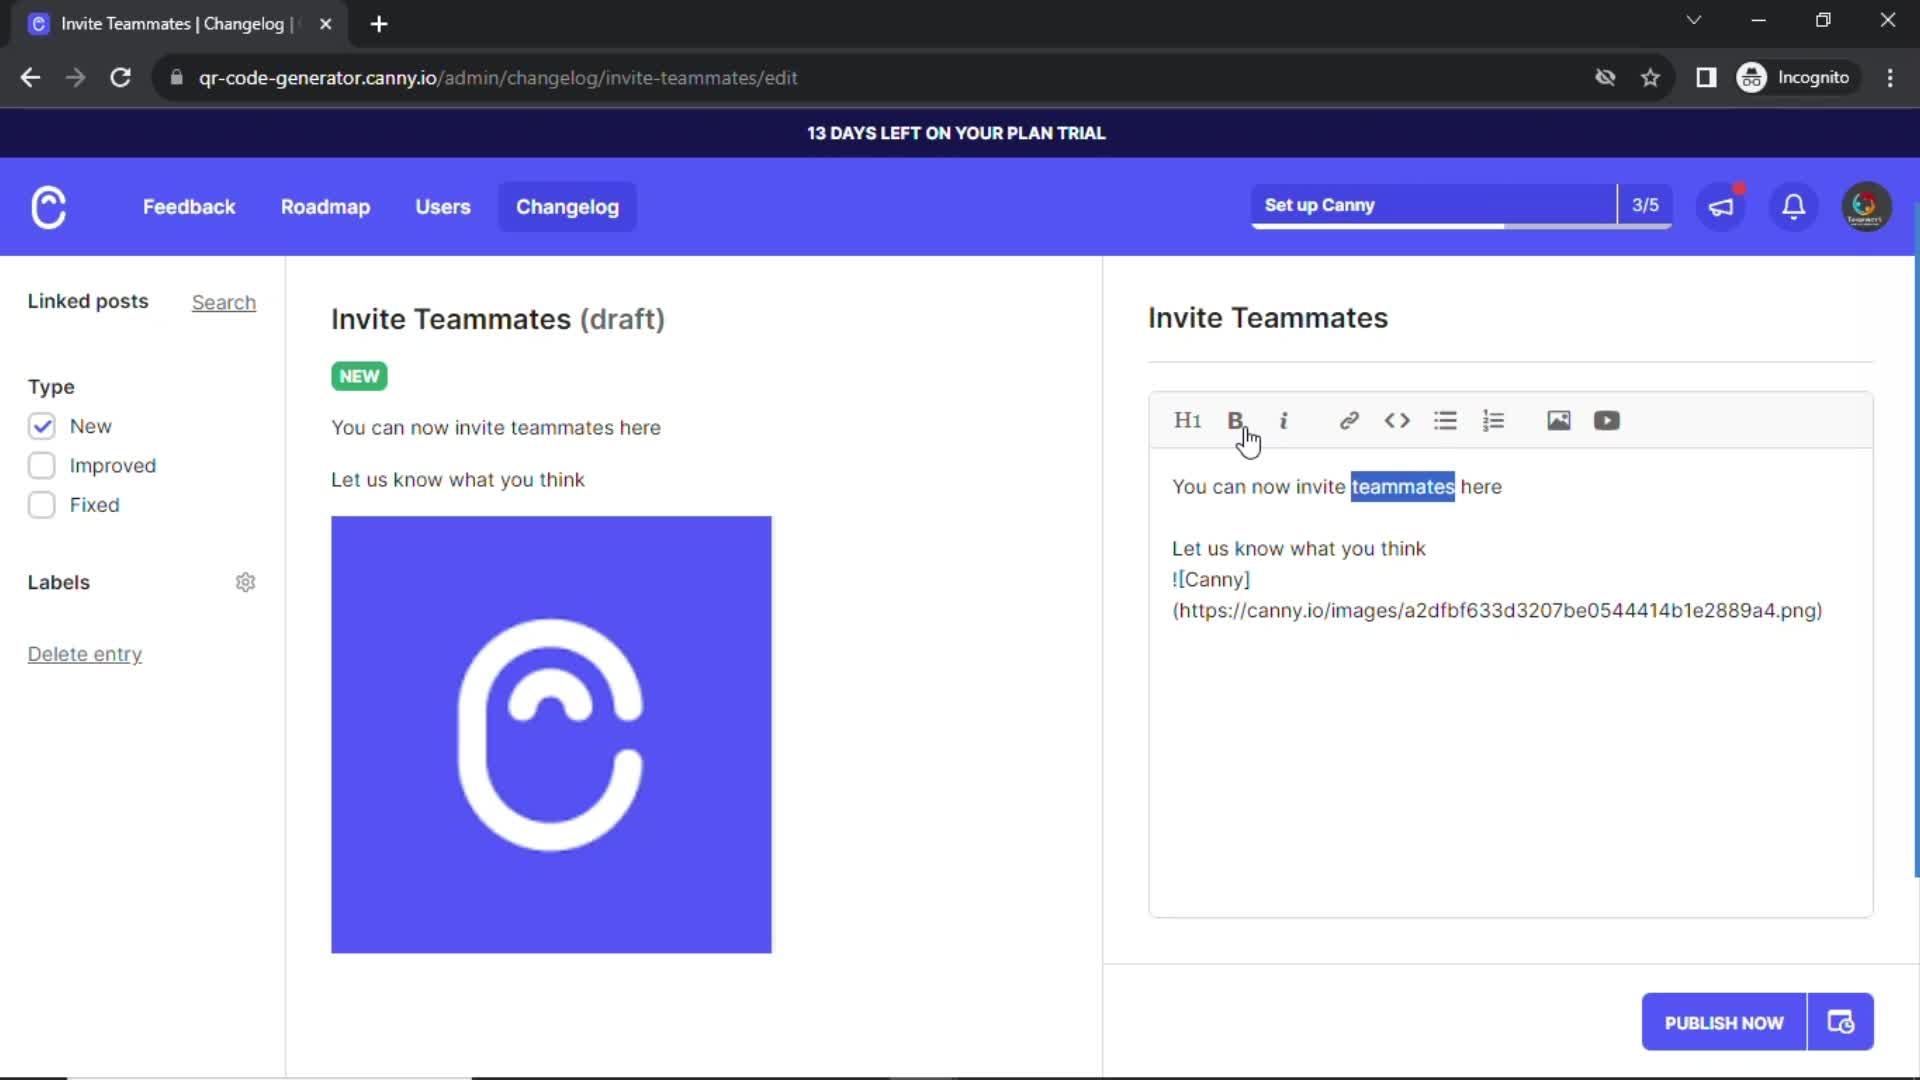Create a bulleted list
The height and width of the screenshot is (1080, 1920).
click(1445, 420)
